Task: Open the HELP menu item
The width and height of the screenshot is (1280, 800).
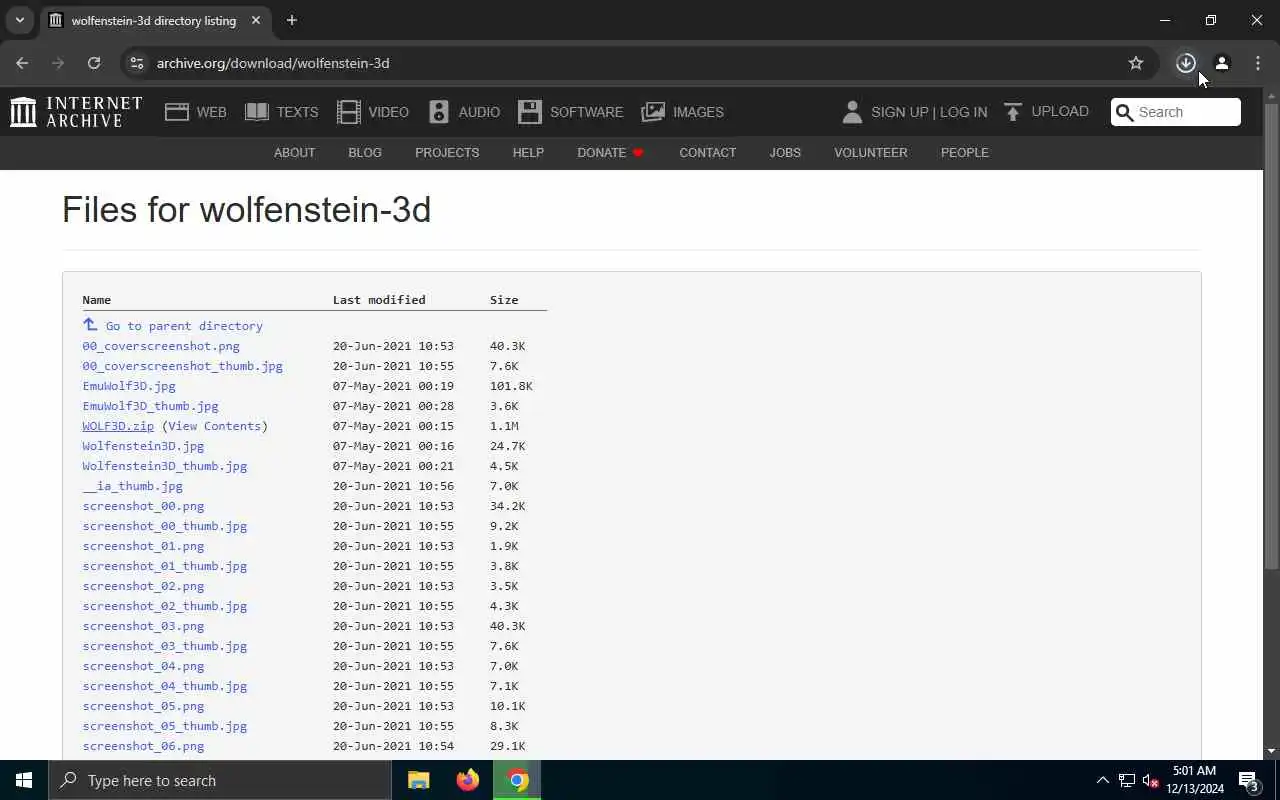Action: [528, 152]
